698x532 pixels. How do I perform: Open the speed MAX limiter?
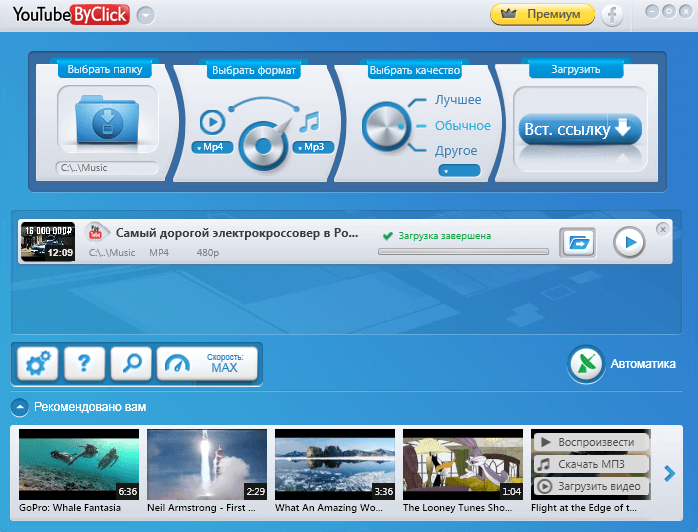pyautogui.click(x=207, y=365)
